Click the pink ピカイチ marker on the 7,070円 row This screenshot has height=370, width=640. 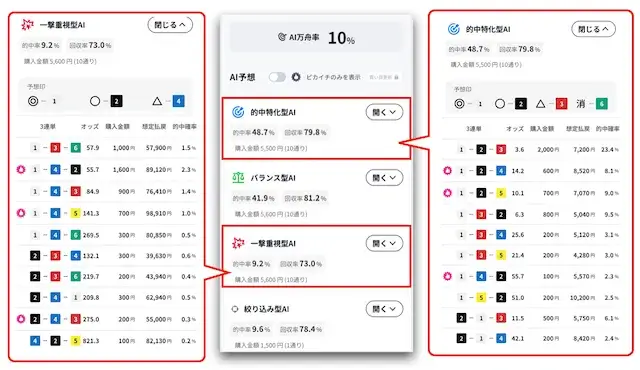(448, 193)
